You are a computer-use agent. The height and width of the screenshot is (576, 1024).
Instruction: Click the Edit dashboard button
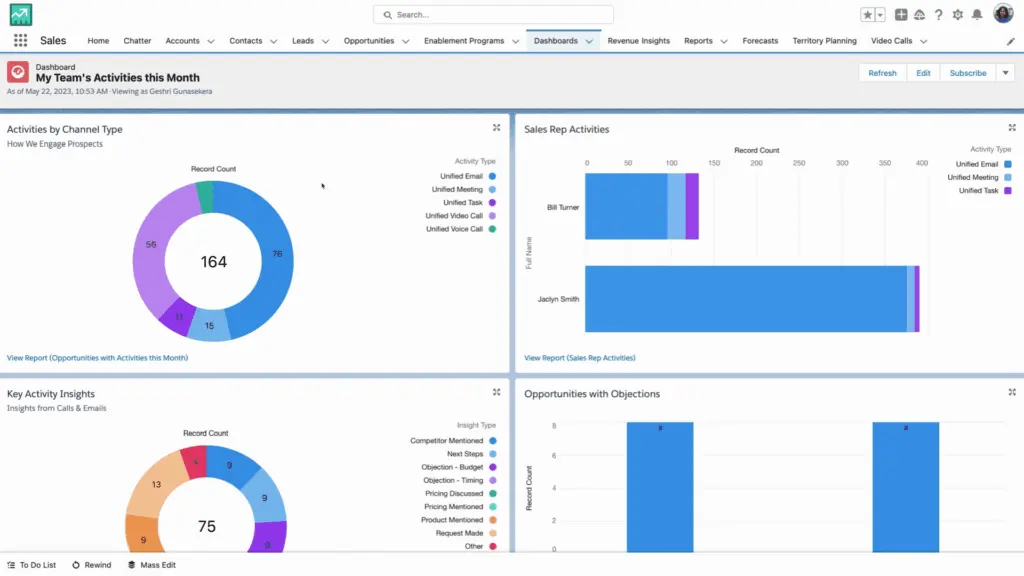923,73
